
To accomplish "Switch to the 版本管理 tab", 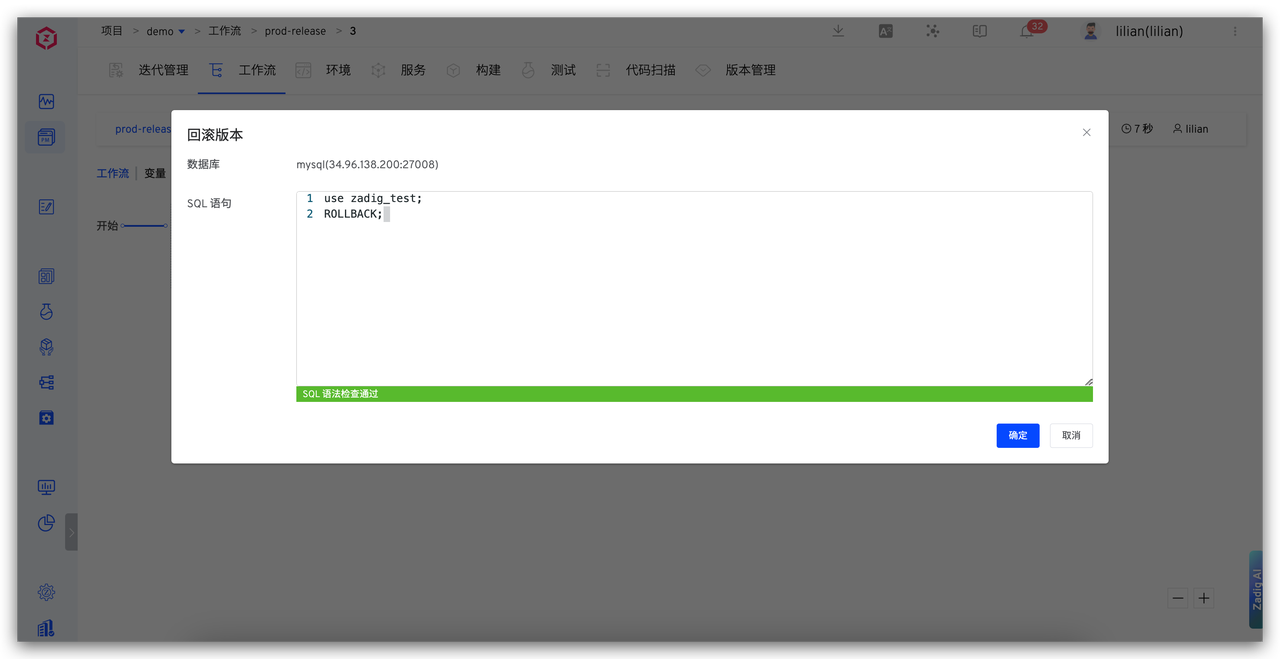I will (x=750, y=70).
